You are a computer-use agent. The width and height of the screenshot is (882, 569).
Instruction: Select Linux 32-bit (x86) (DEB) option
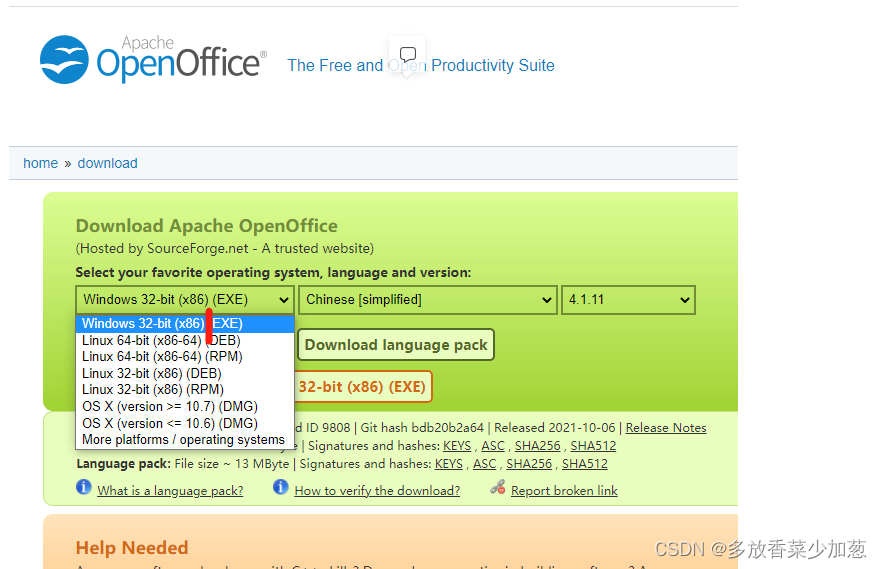click(185, 374)
